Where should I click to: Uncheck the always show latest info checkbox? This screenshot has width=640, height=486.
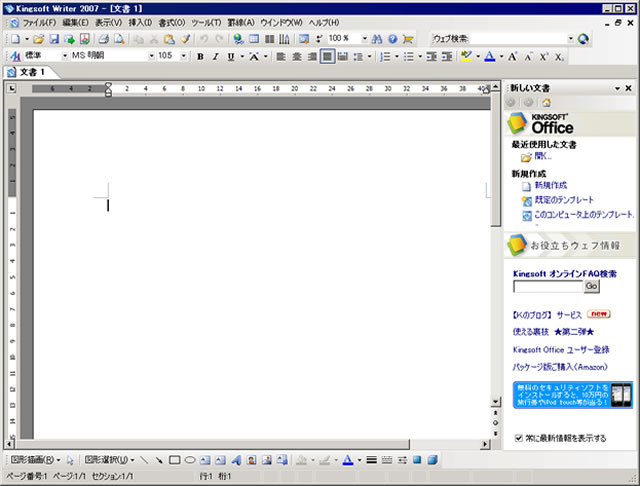(519, 438)
